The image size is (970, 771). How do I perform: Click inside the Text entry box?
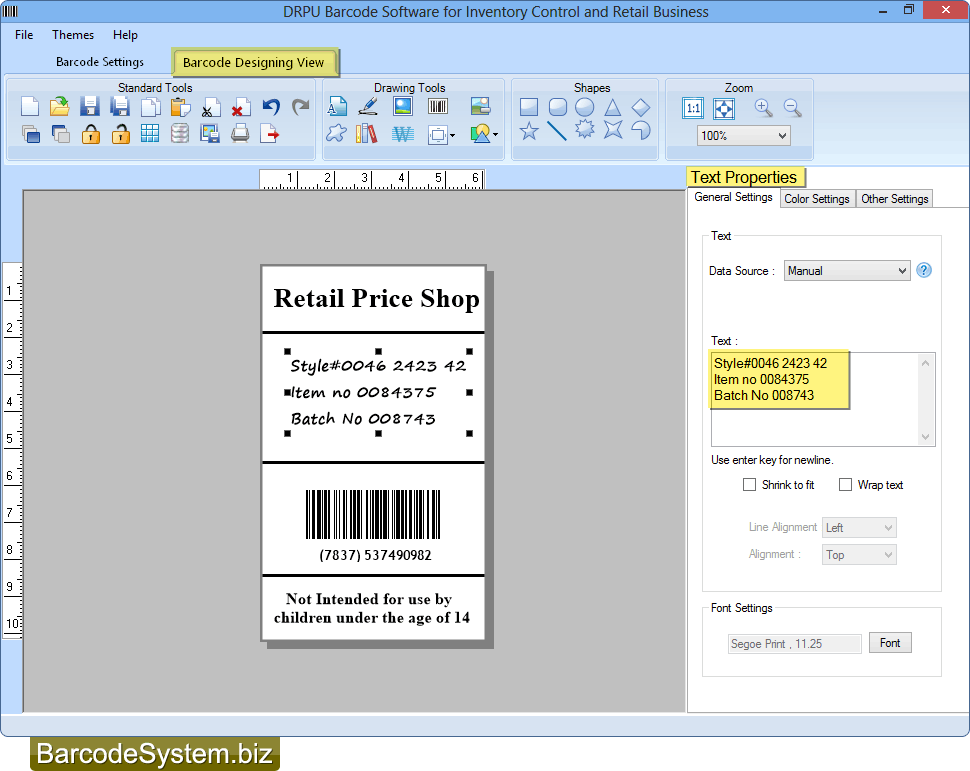(x=822, y=399)
